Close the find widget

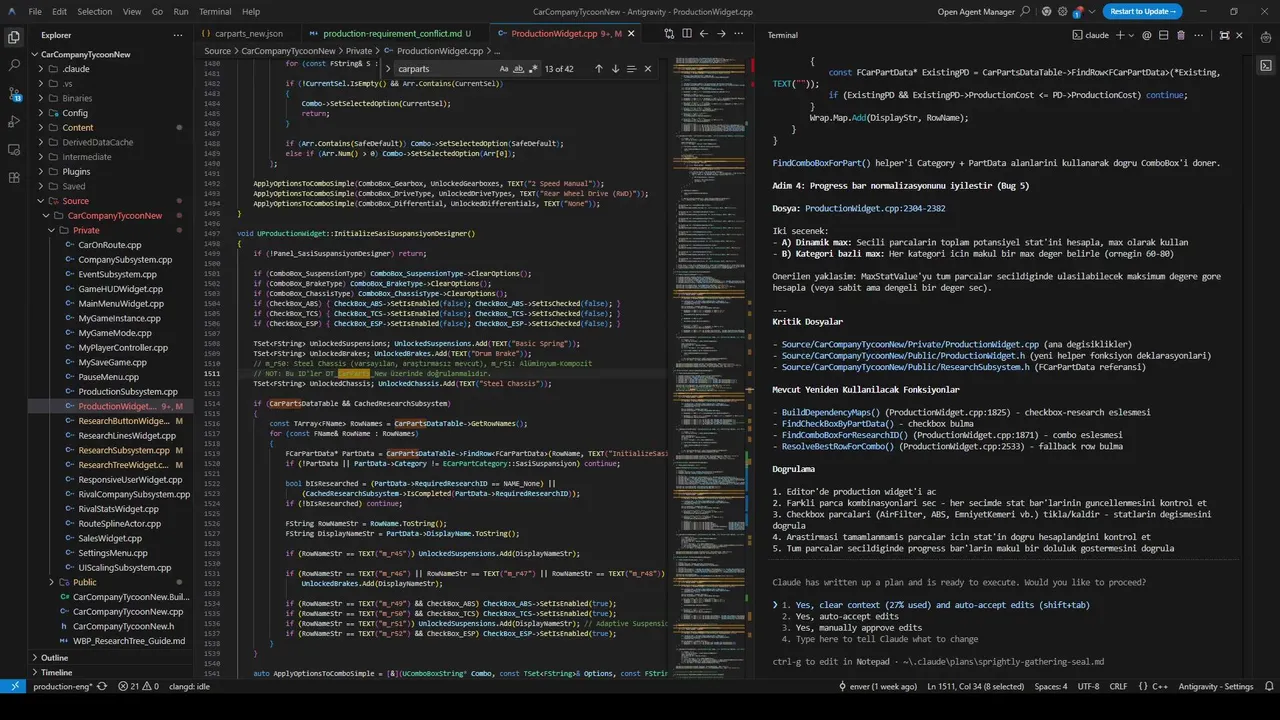click(x=647, y=69)
